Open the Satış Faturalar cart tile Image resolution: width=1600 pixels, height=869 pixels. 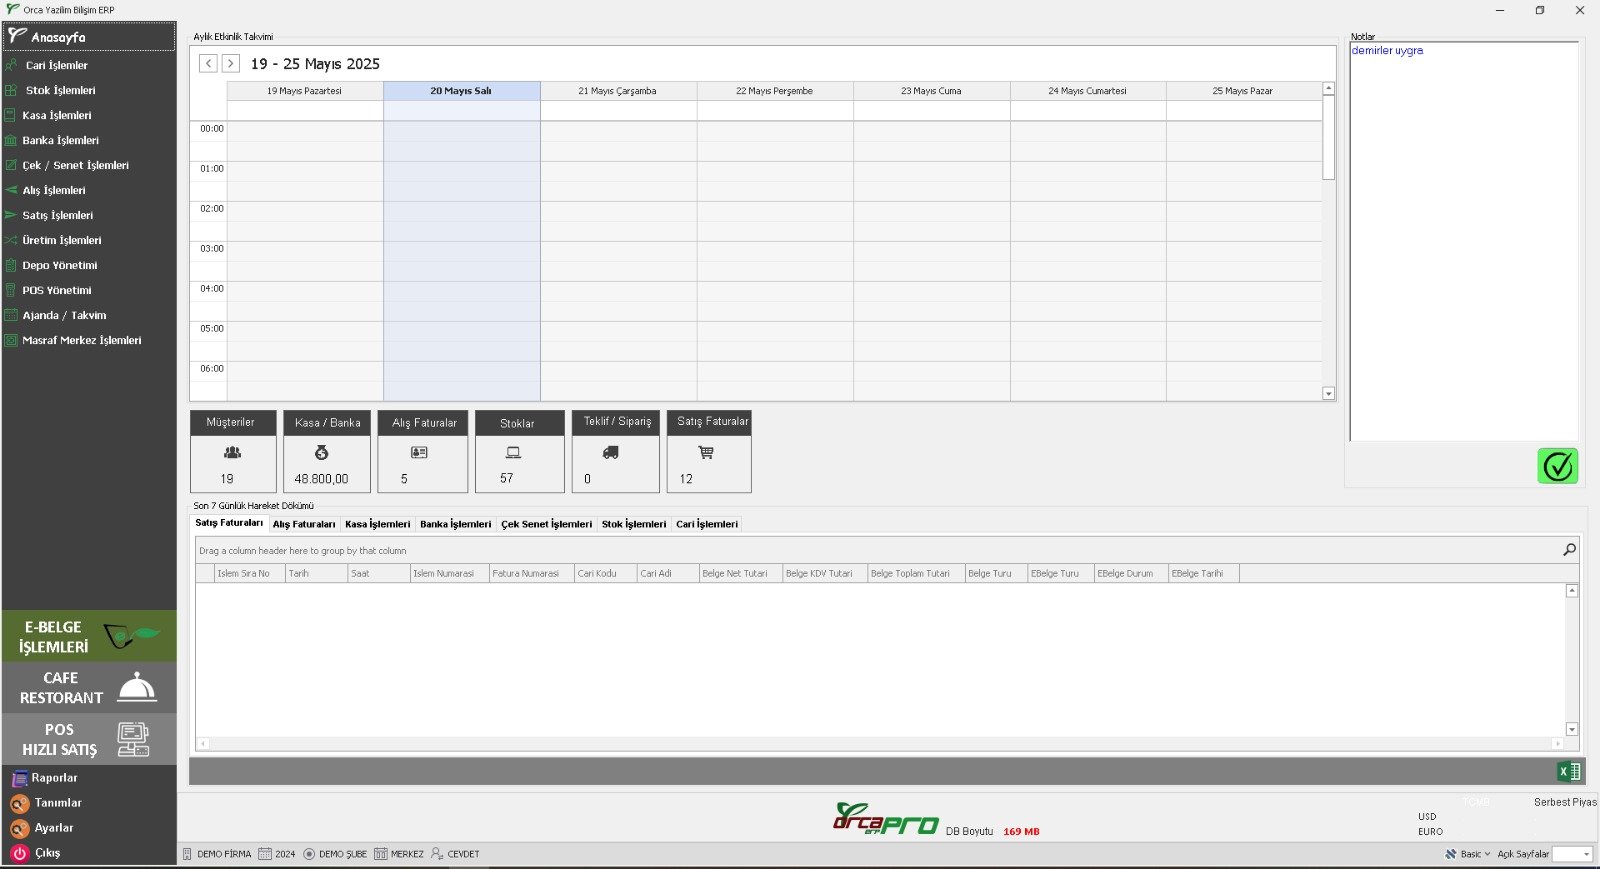[706, 452]
